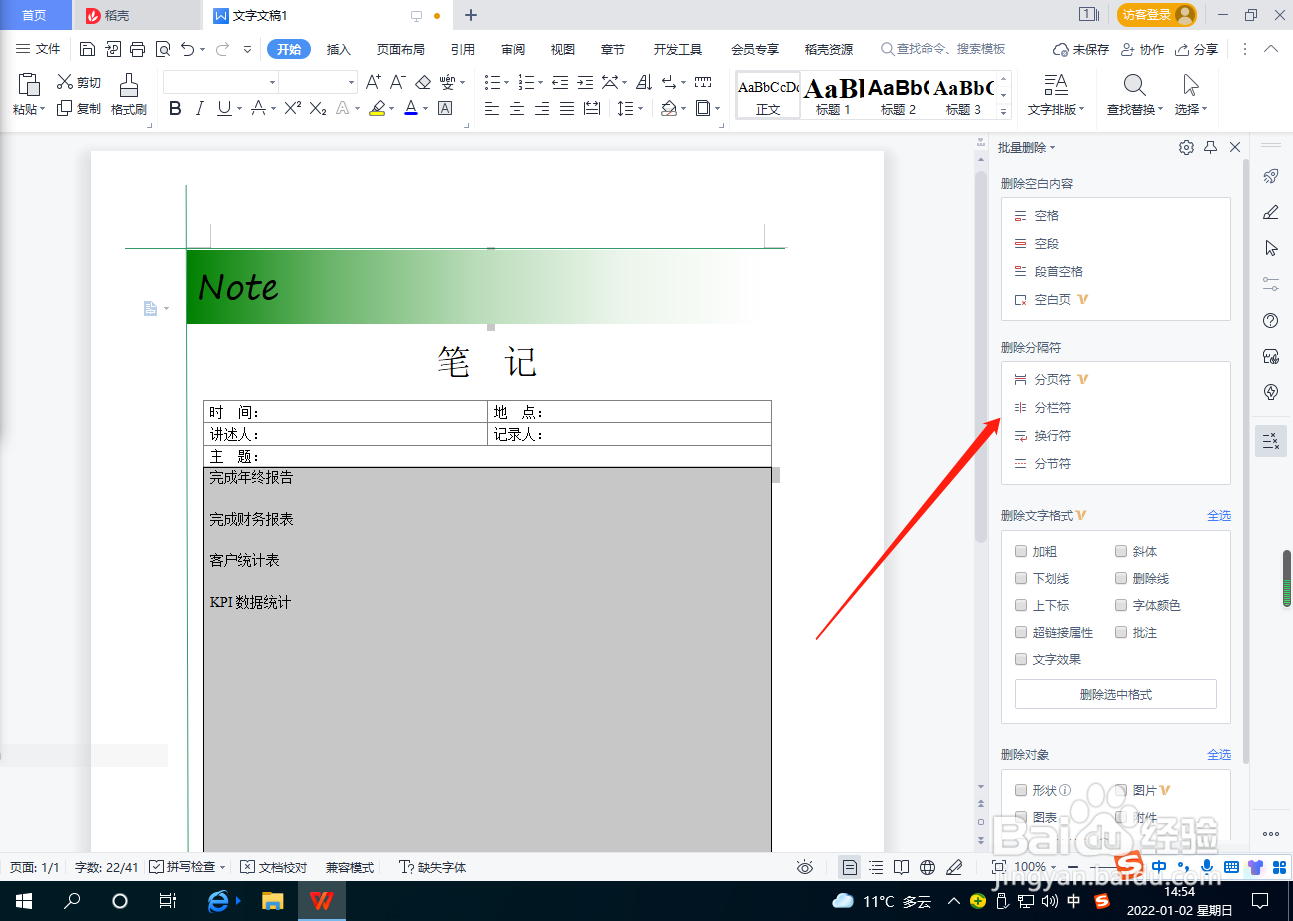The height and width of the screenshot is (921, 1293).
Task: Check the 删除线 checkbox
Action: click(x=1121, y=578)
